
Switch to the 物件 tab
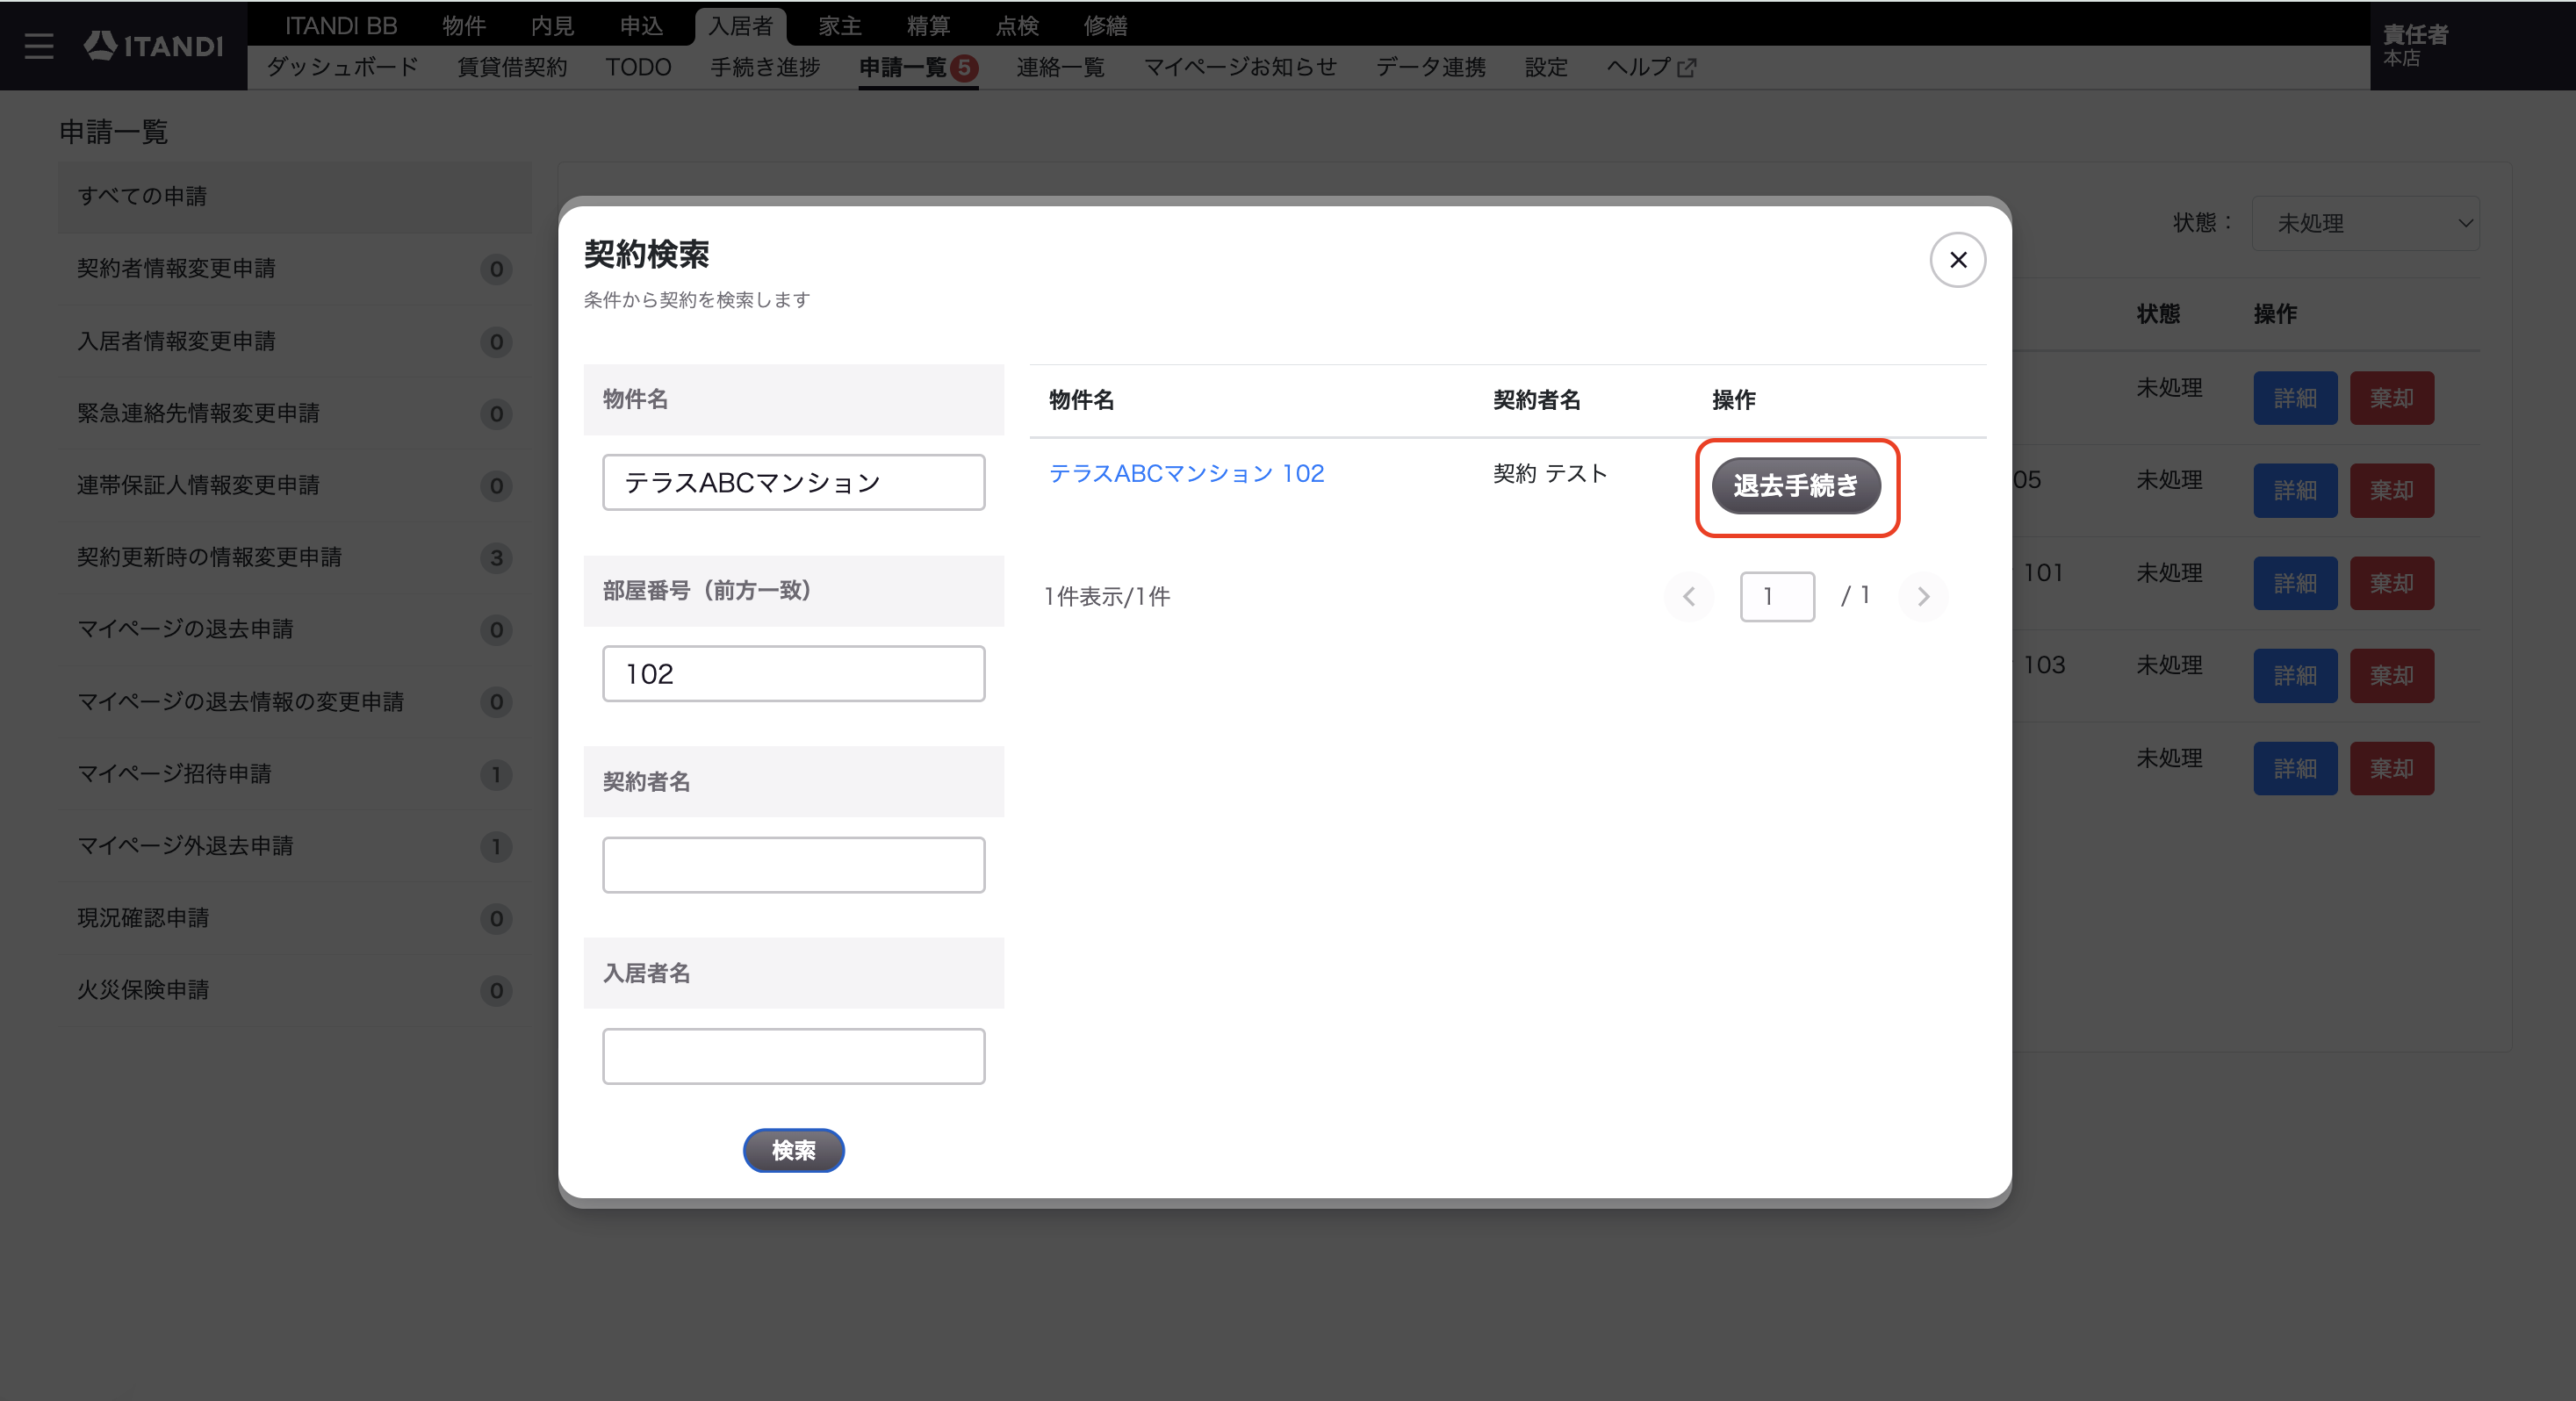pyautogui.click(x=463, y=25)
